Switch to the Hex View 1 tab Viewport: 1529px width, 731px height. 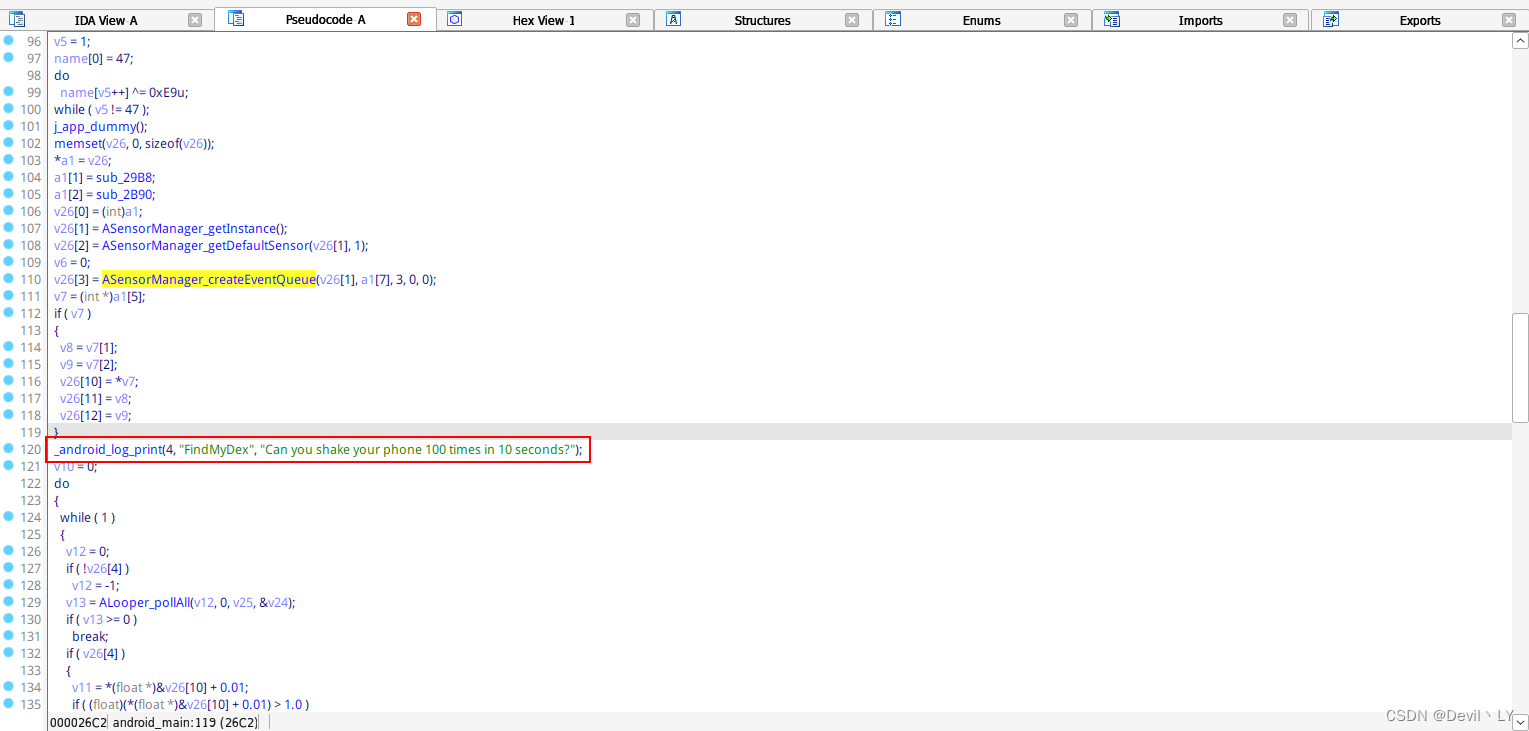click(544, 20)
